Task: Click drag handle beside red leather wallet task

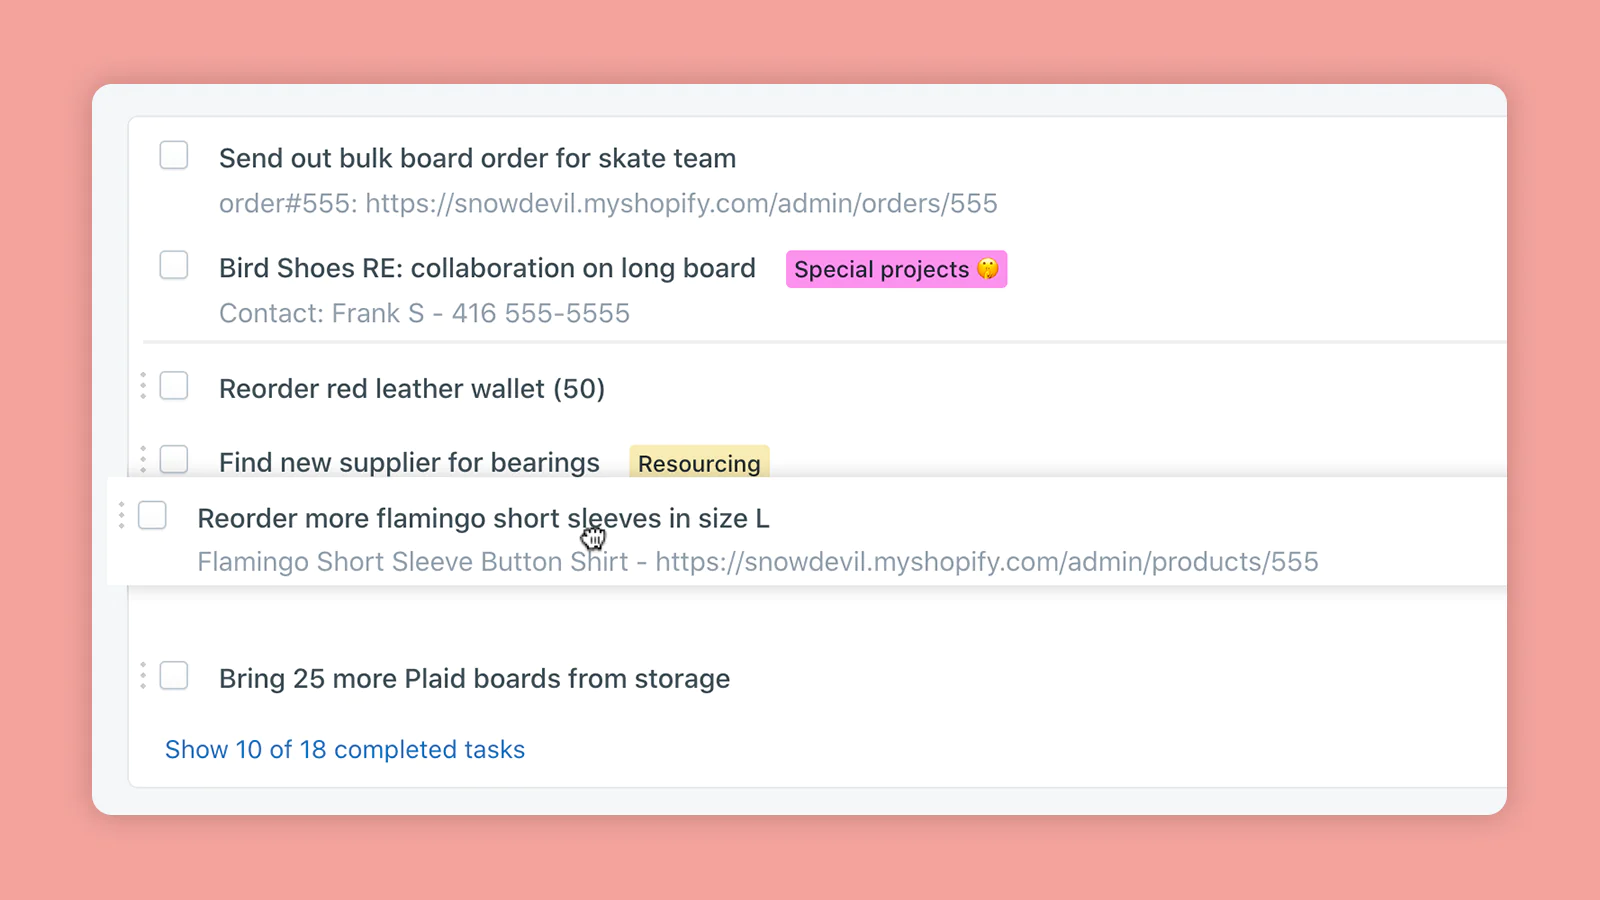Action: pyautogui.click(x=143, y=386)
